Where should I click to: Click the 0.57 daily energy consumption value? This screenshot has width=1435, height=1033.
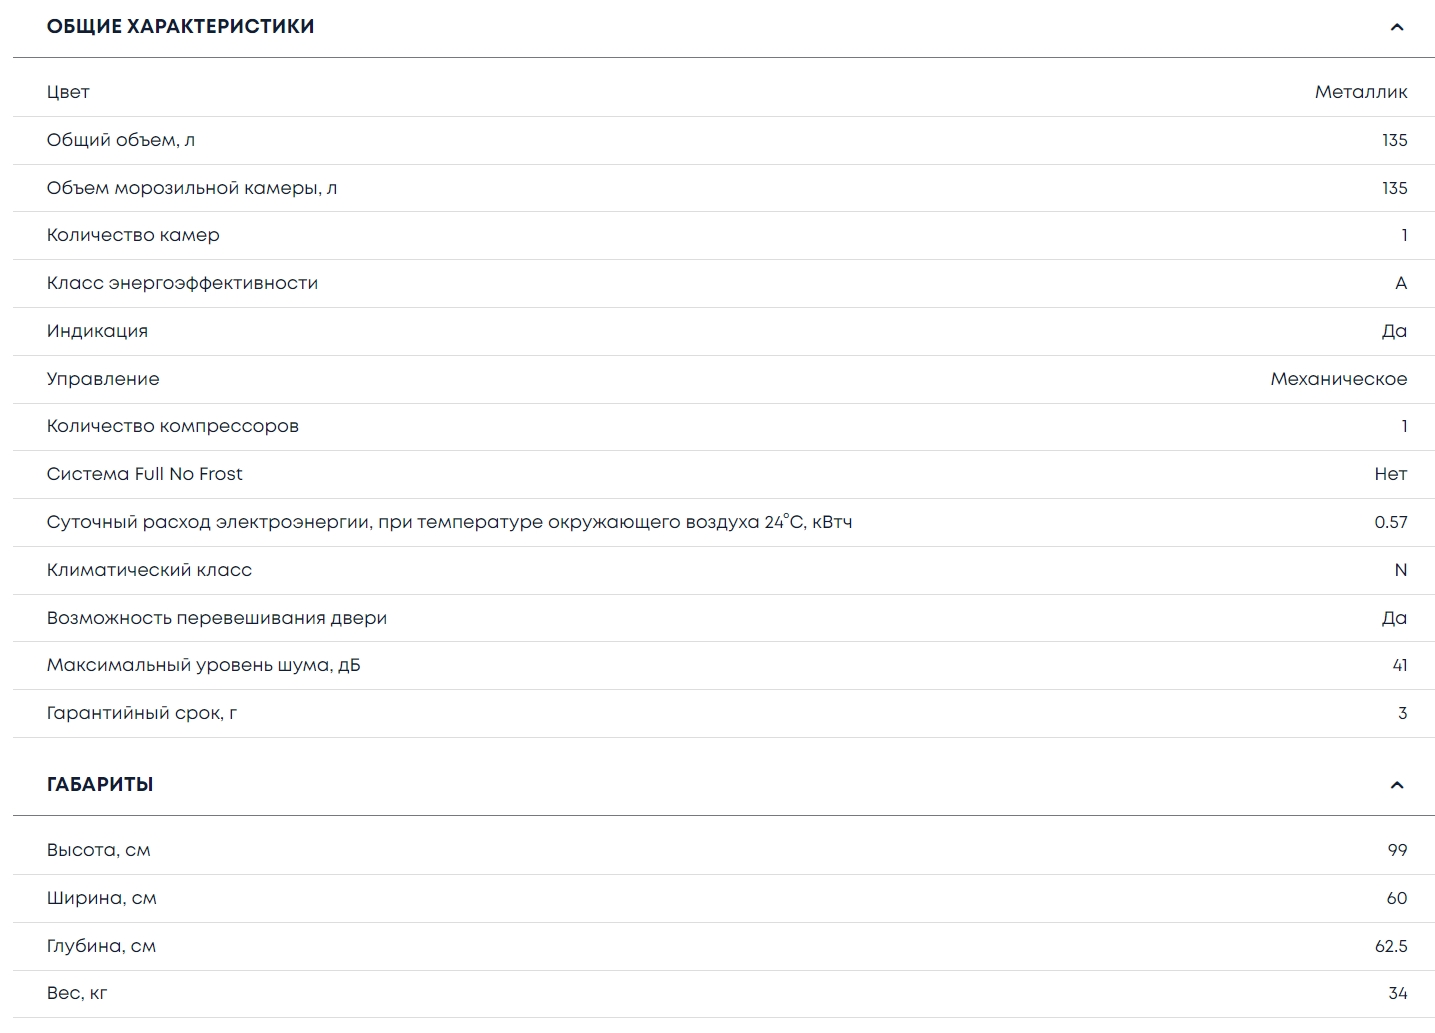coord(1390,522)
